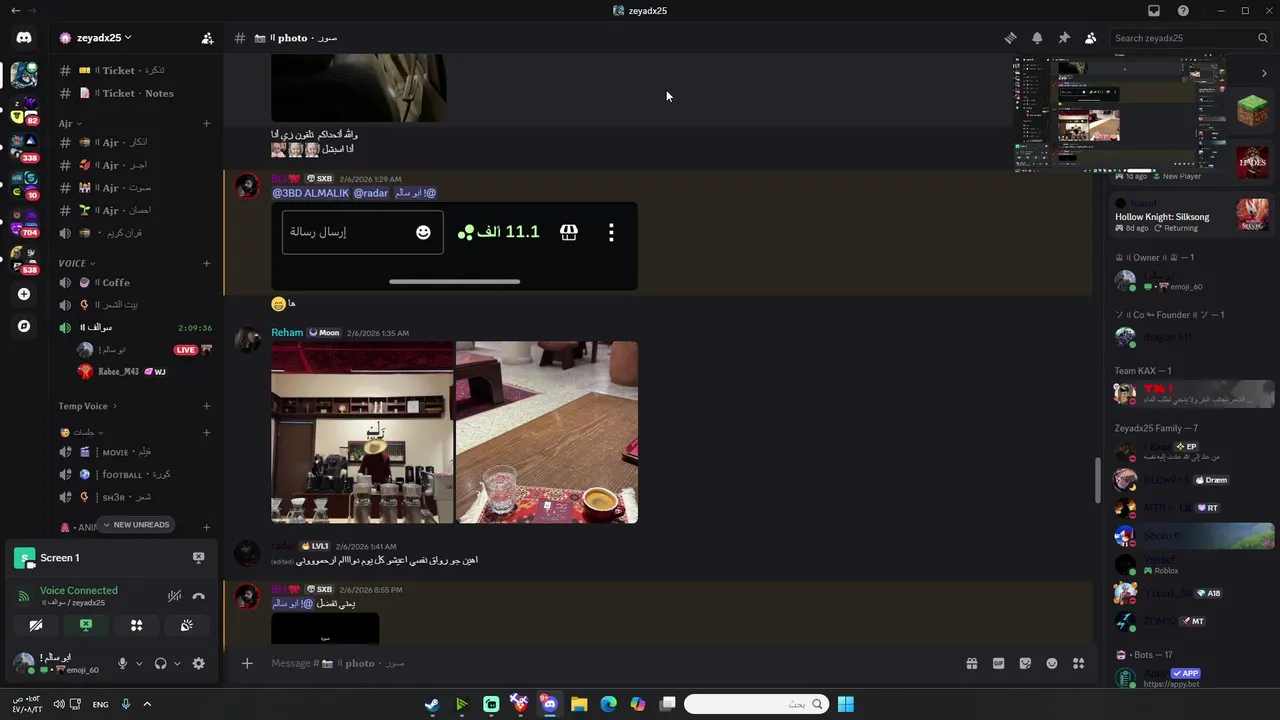Open Steam from the taskbar

pyautogui.click(x=432, y=704)
